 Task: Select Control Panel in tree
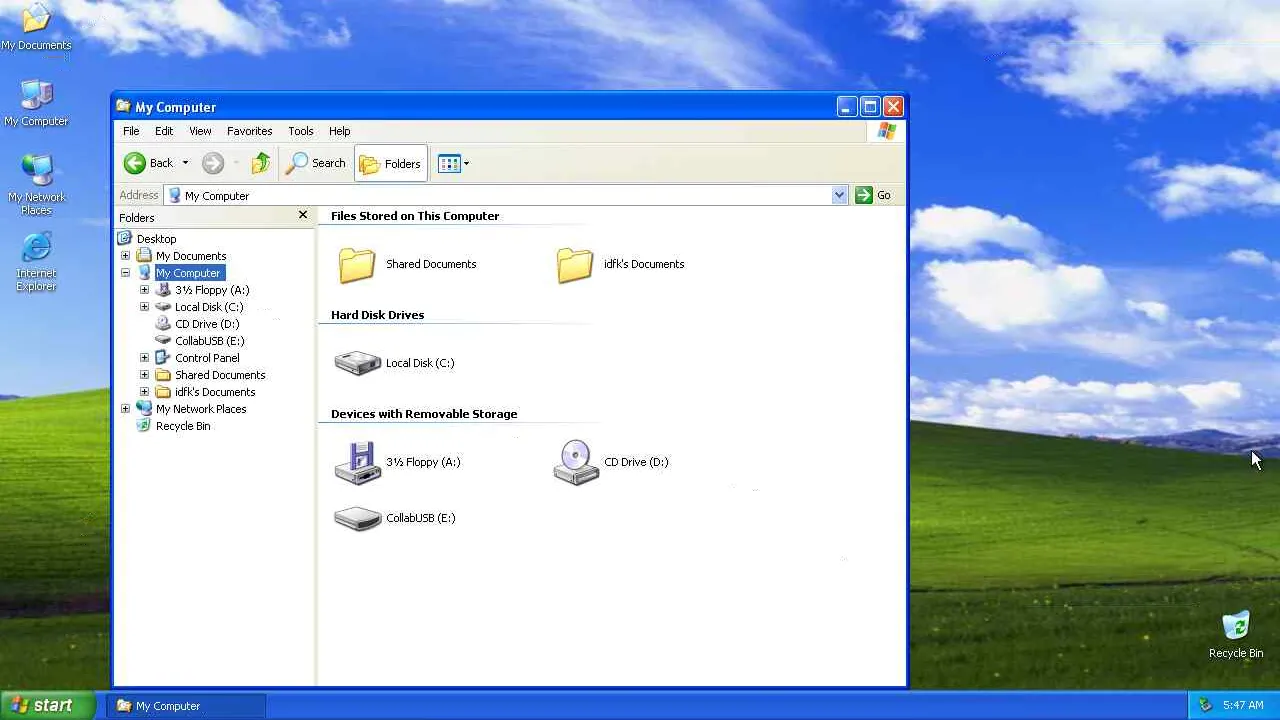coord(207,358)
